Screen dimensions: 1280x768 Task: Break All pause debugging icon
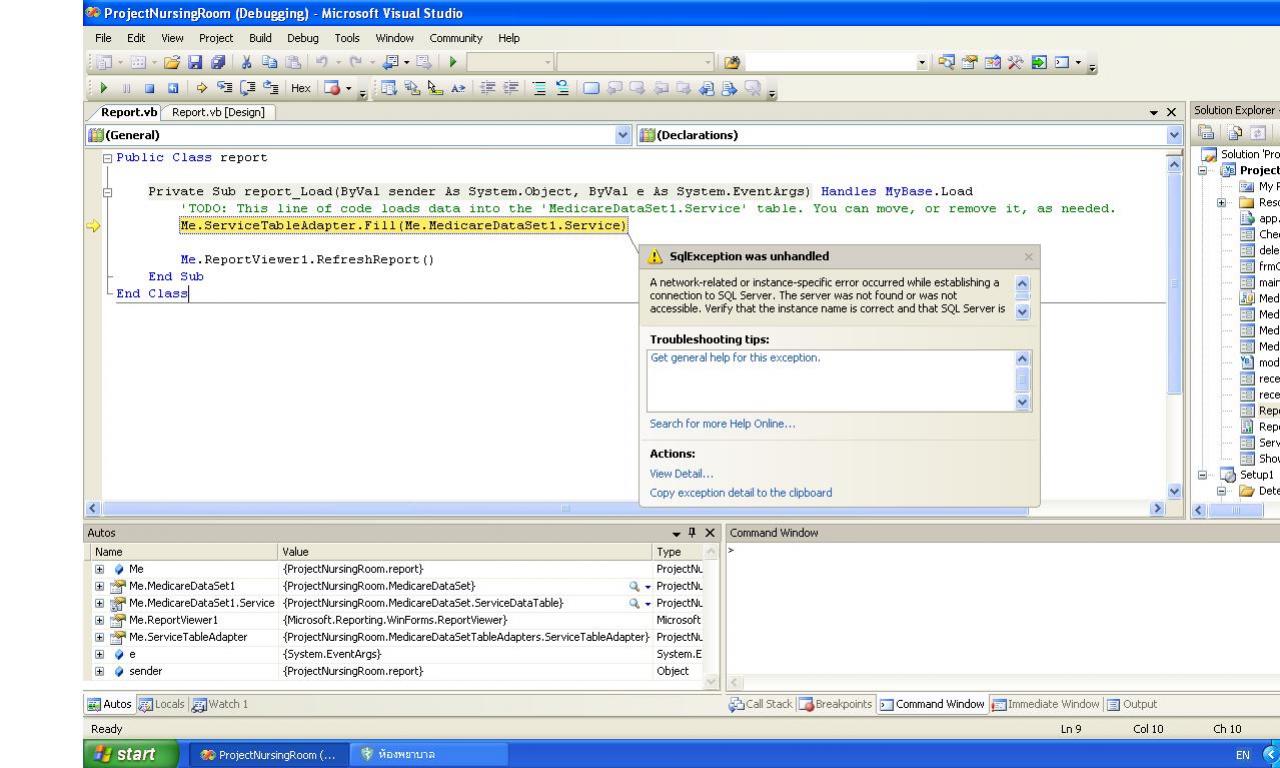pos(126,87)
